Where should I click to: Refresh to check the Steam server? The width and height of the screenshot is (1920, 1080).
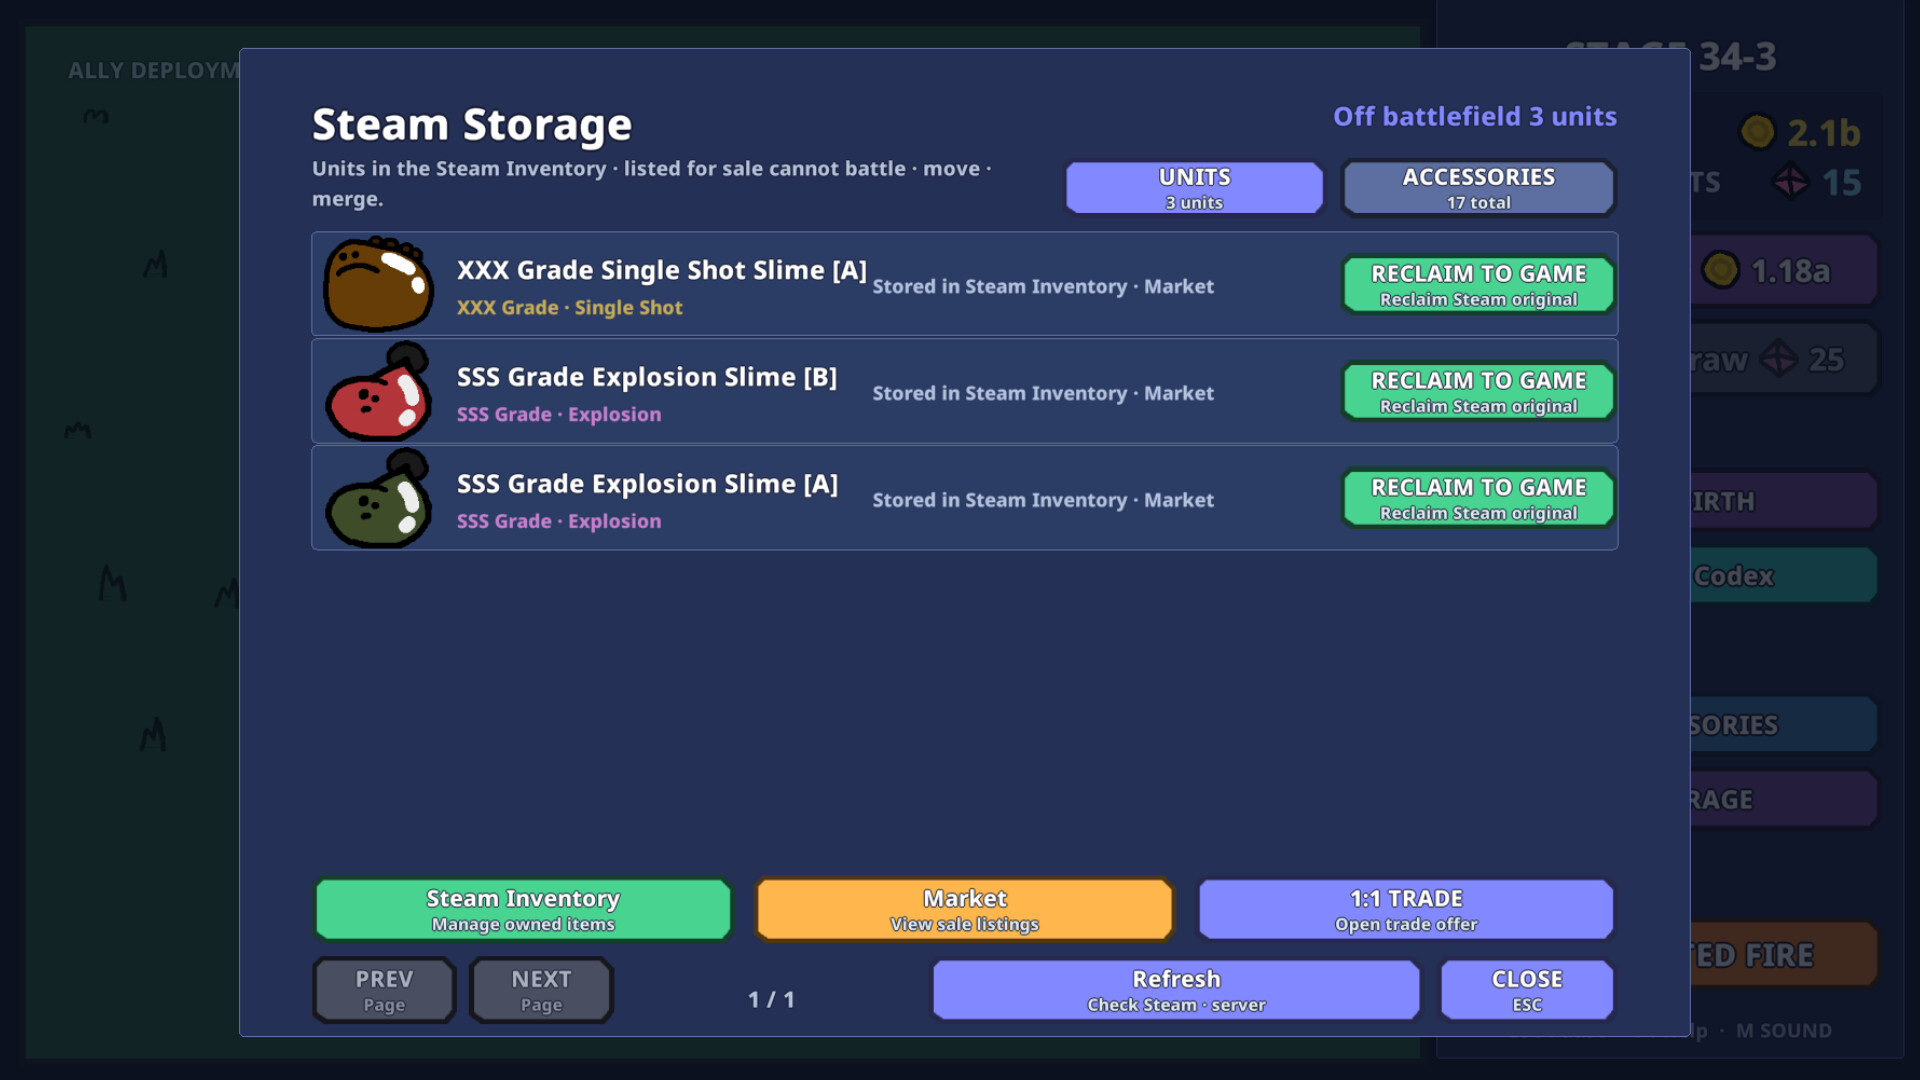1176,990
